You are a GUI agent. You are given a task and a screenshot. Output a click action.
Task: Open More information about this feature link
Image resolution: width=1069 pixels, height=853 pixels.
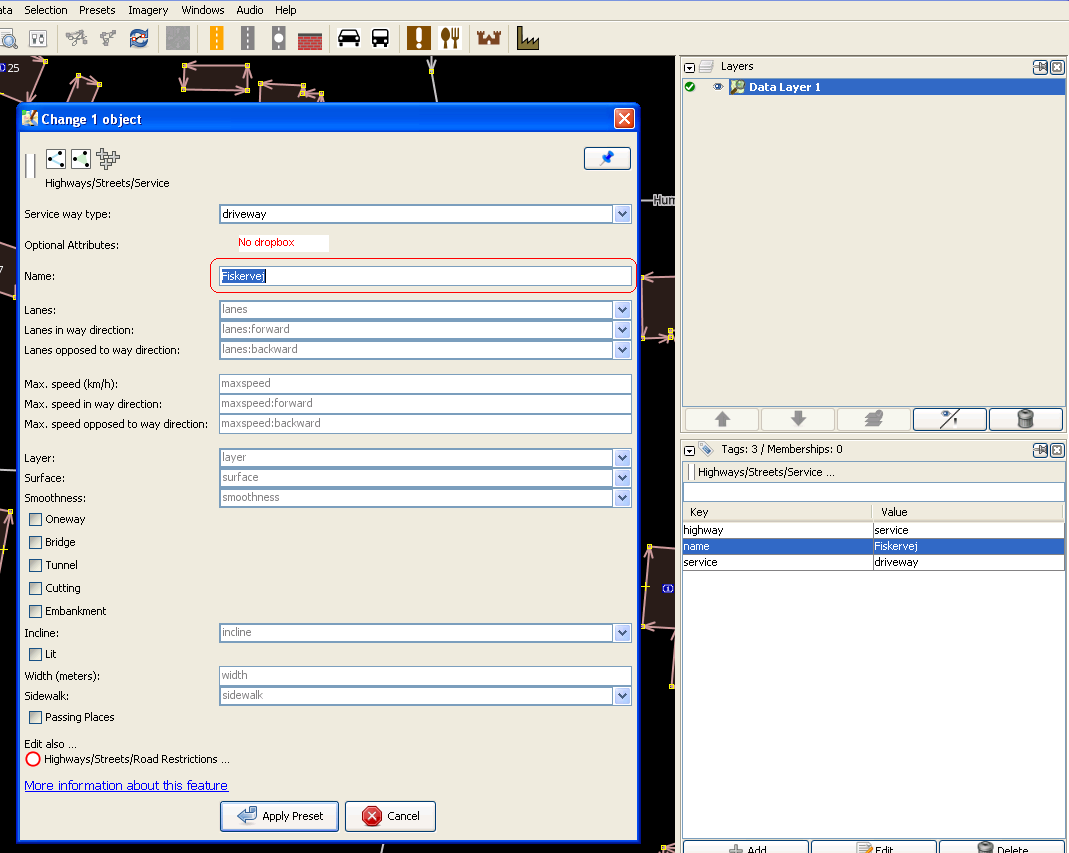[126, 785]
